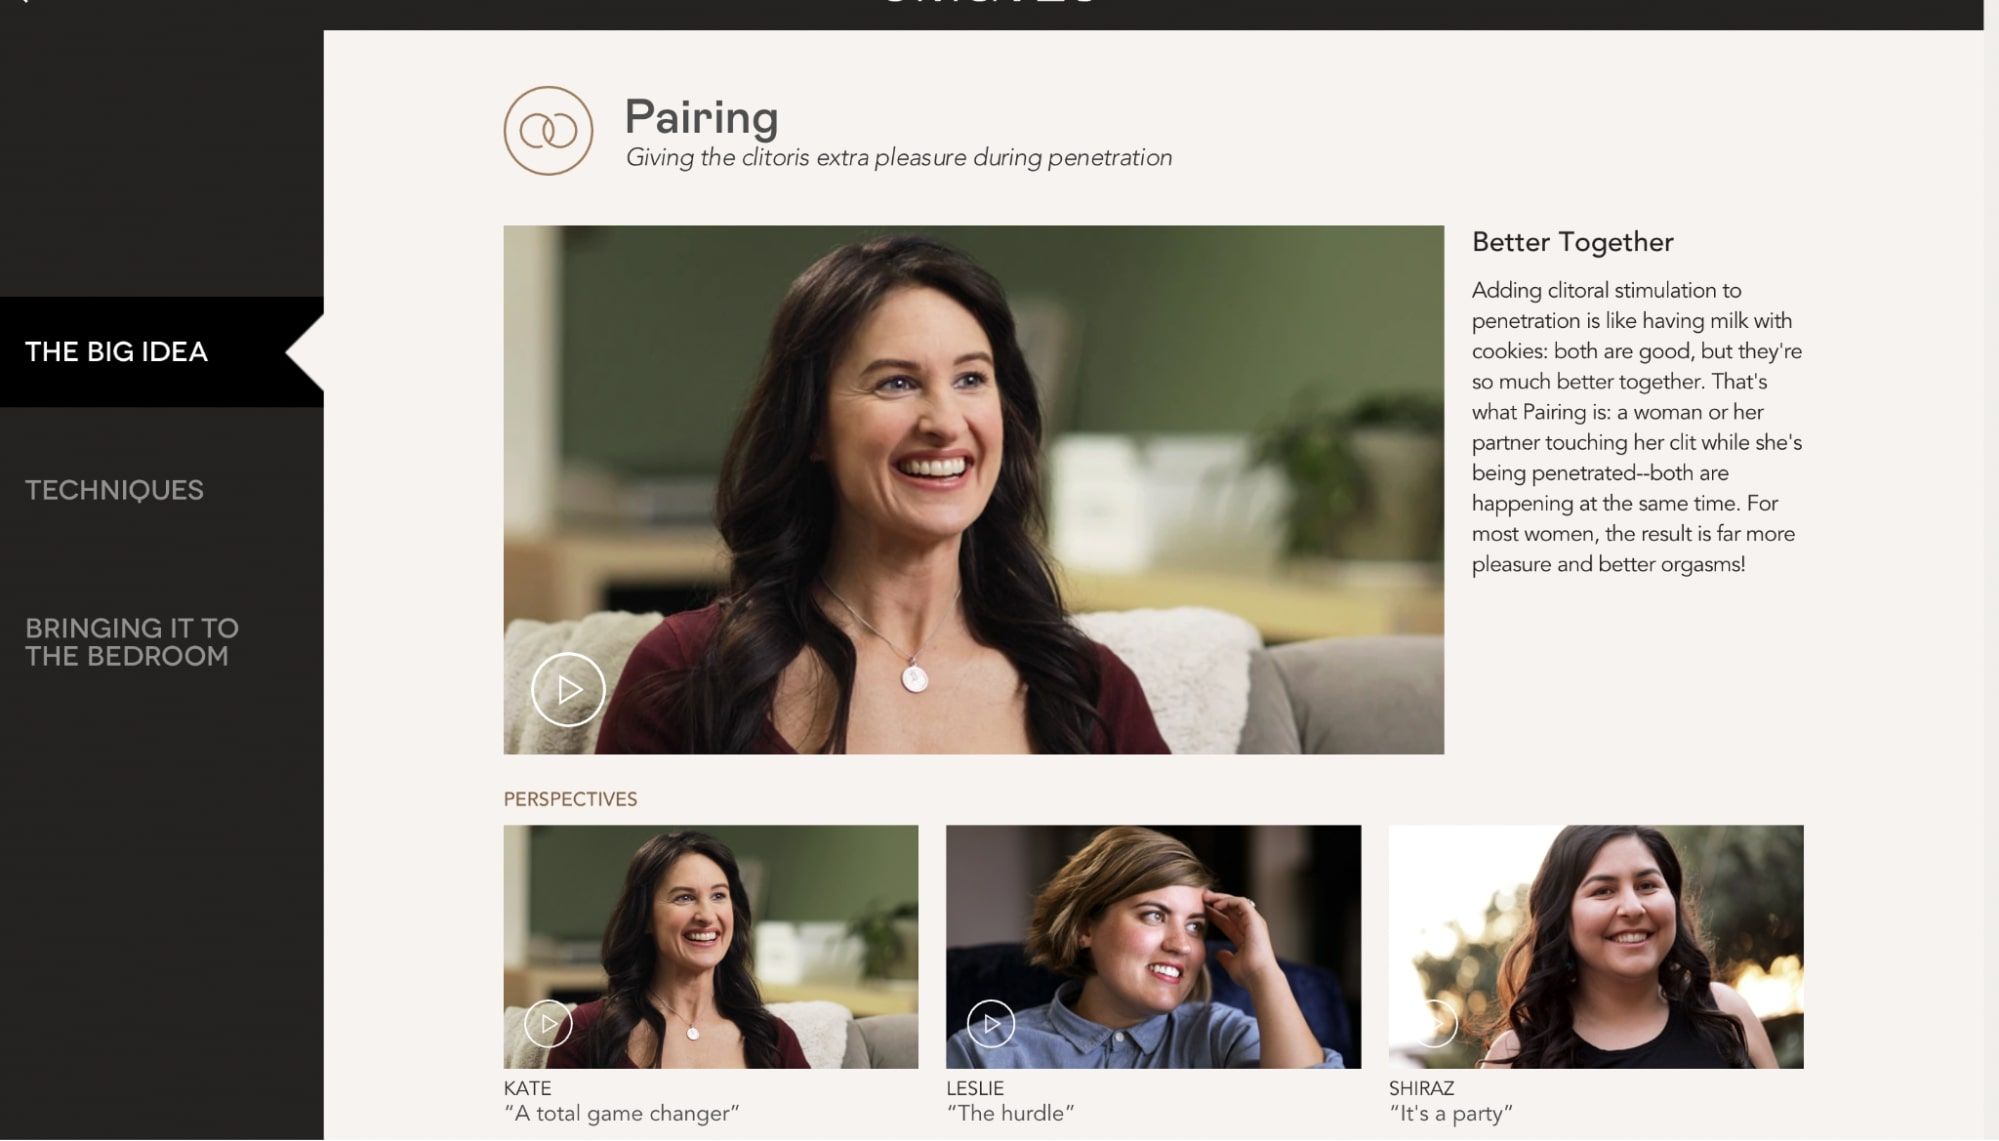Click the subtitle below the Pairing title
The width and height of the screenshot is (1999, 1141).
(x=899, y=158)
